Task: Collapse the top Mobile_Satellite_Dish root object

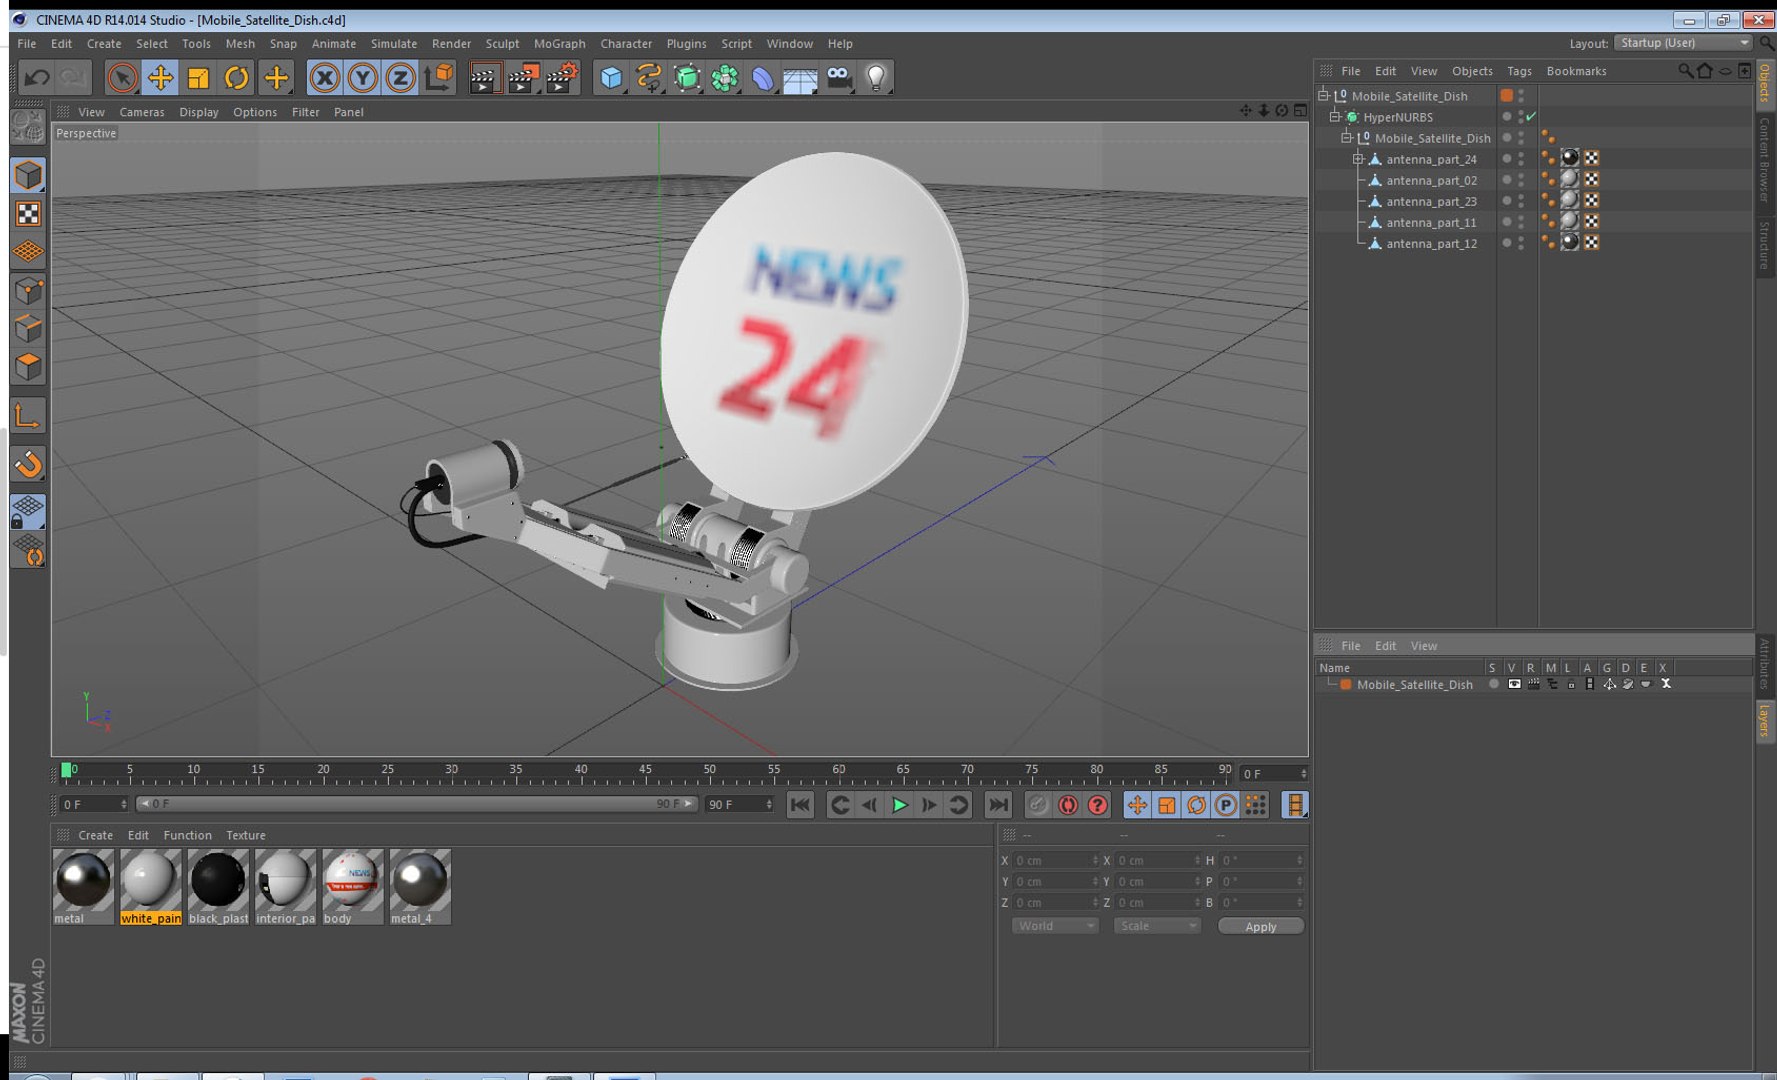Action: point(1323,96)
